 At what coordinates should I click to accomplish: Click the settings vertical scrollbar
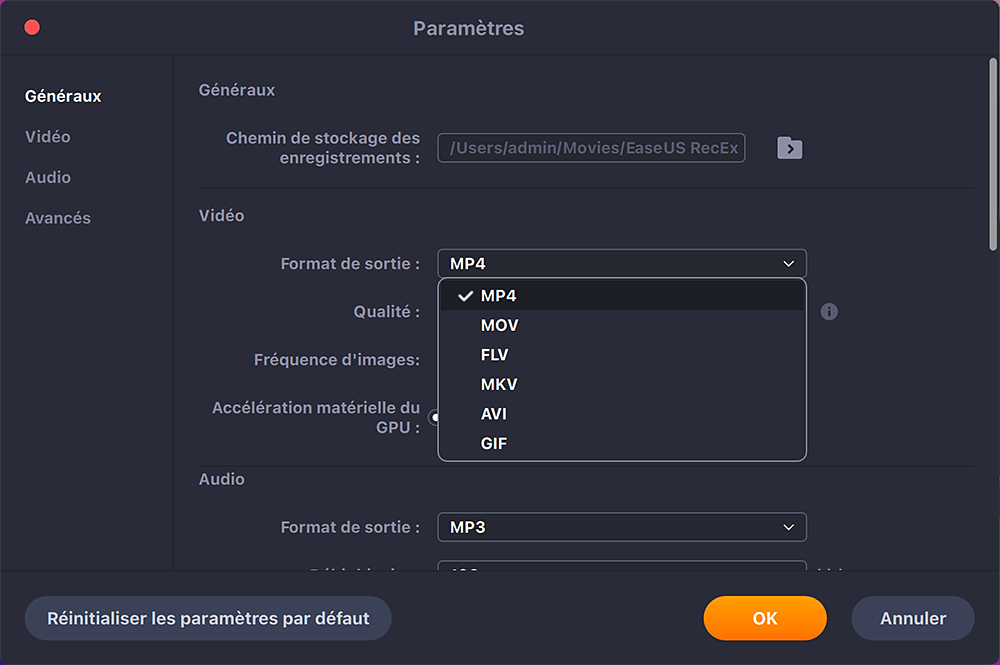tap(992, 154)
